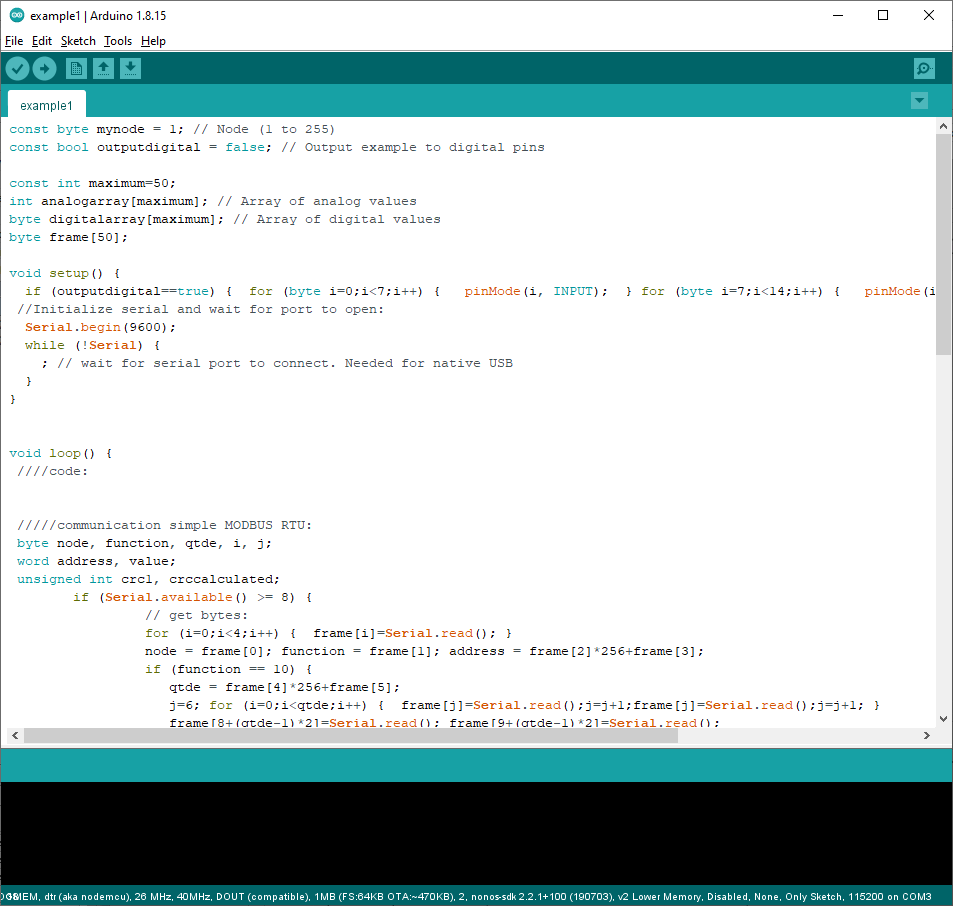The height and width of the screenshot is (906, 953).
Task: Click the 'unsigned int crcl, crccalculated;' line
Action: pos(148,579)
